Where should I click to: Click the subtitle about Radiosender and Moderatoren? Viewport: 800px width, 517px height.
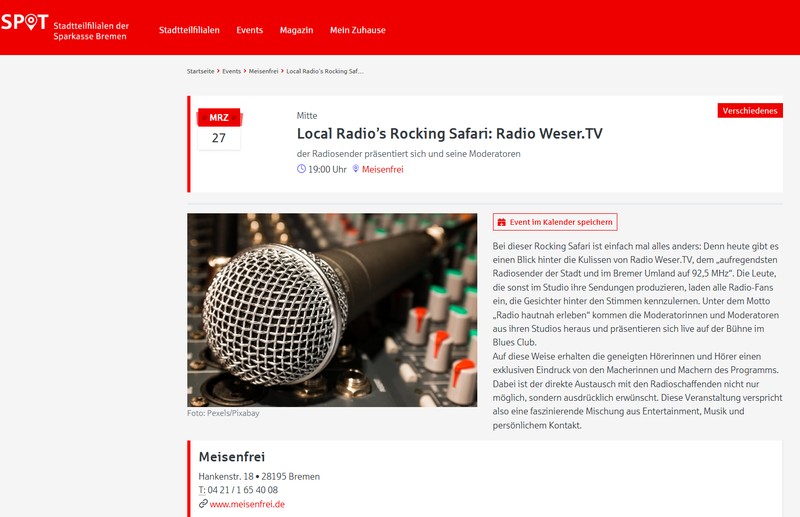pyautogui.click(x=409, y=154)
